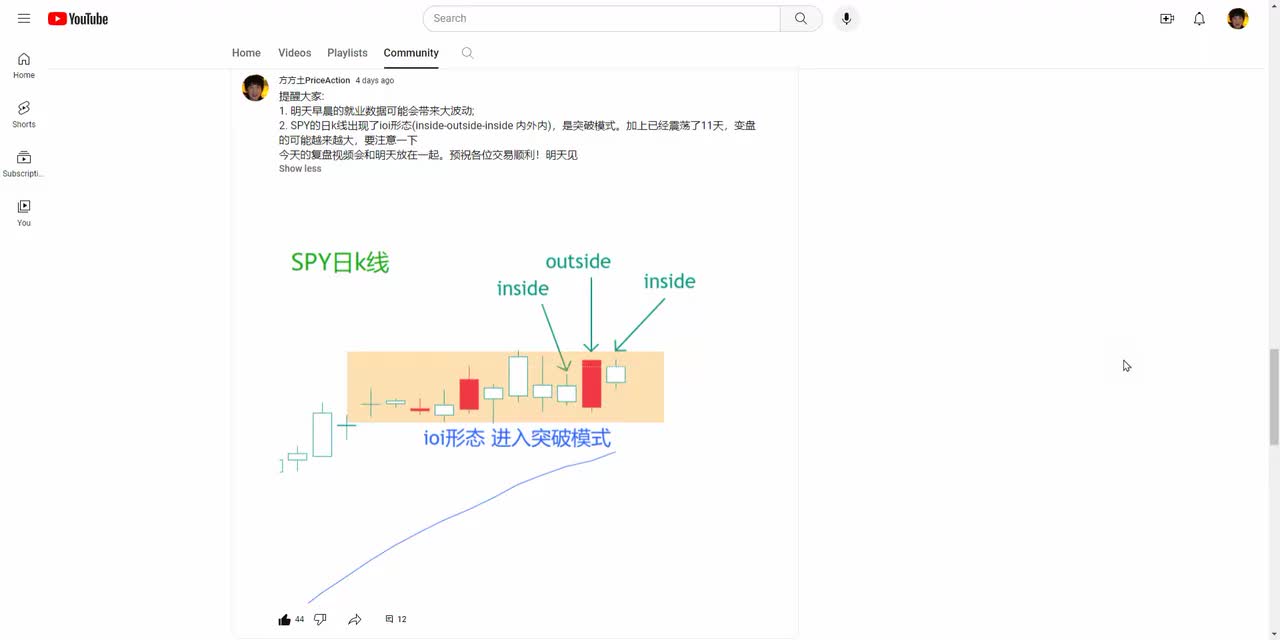Focus the Search input field
1280x640 pixels.
(602, 18)
